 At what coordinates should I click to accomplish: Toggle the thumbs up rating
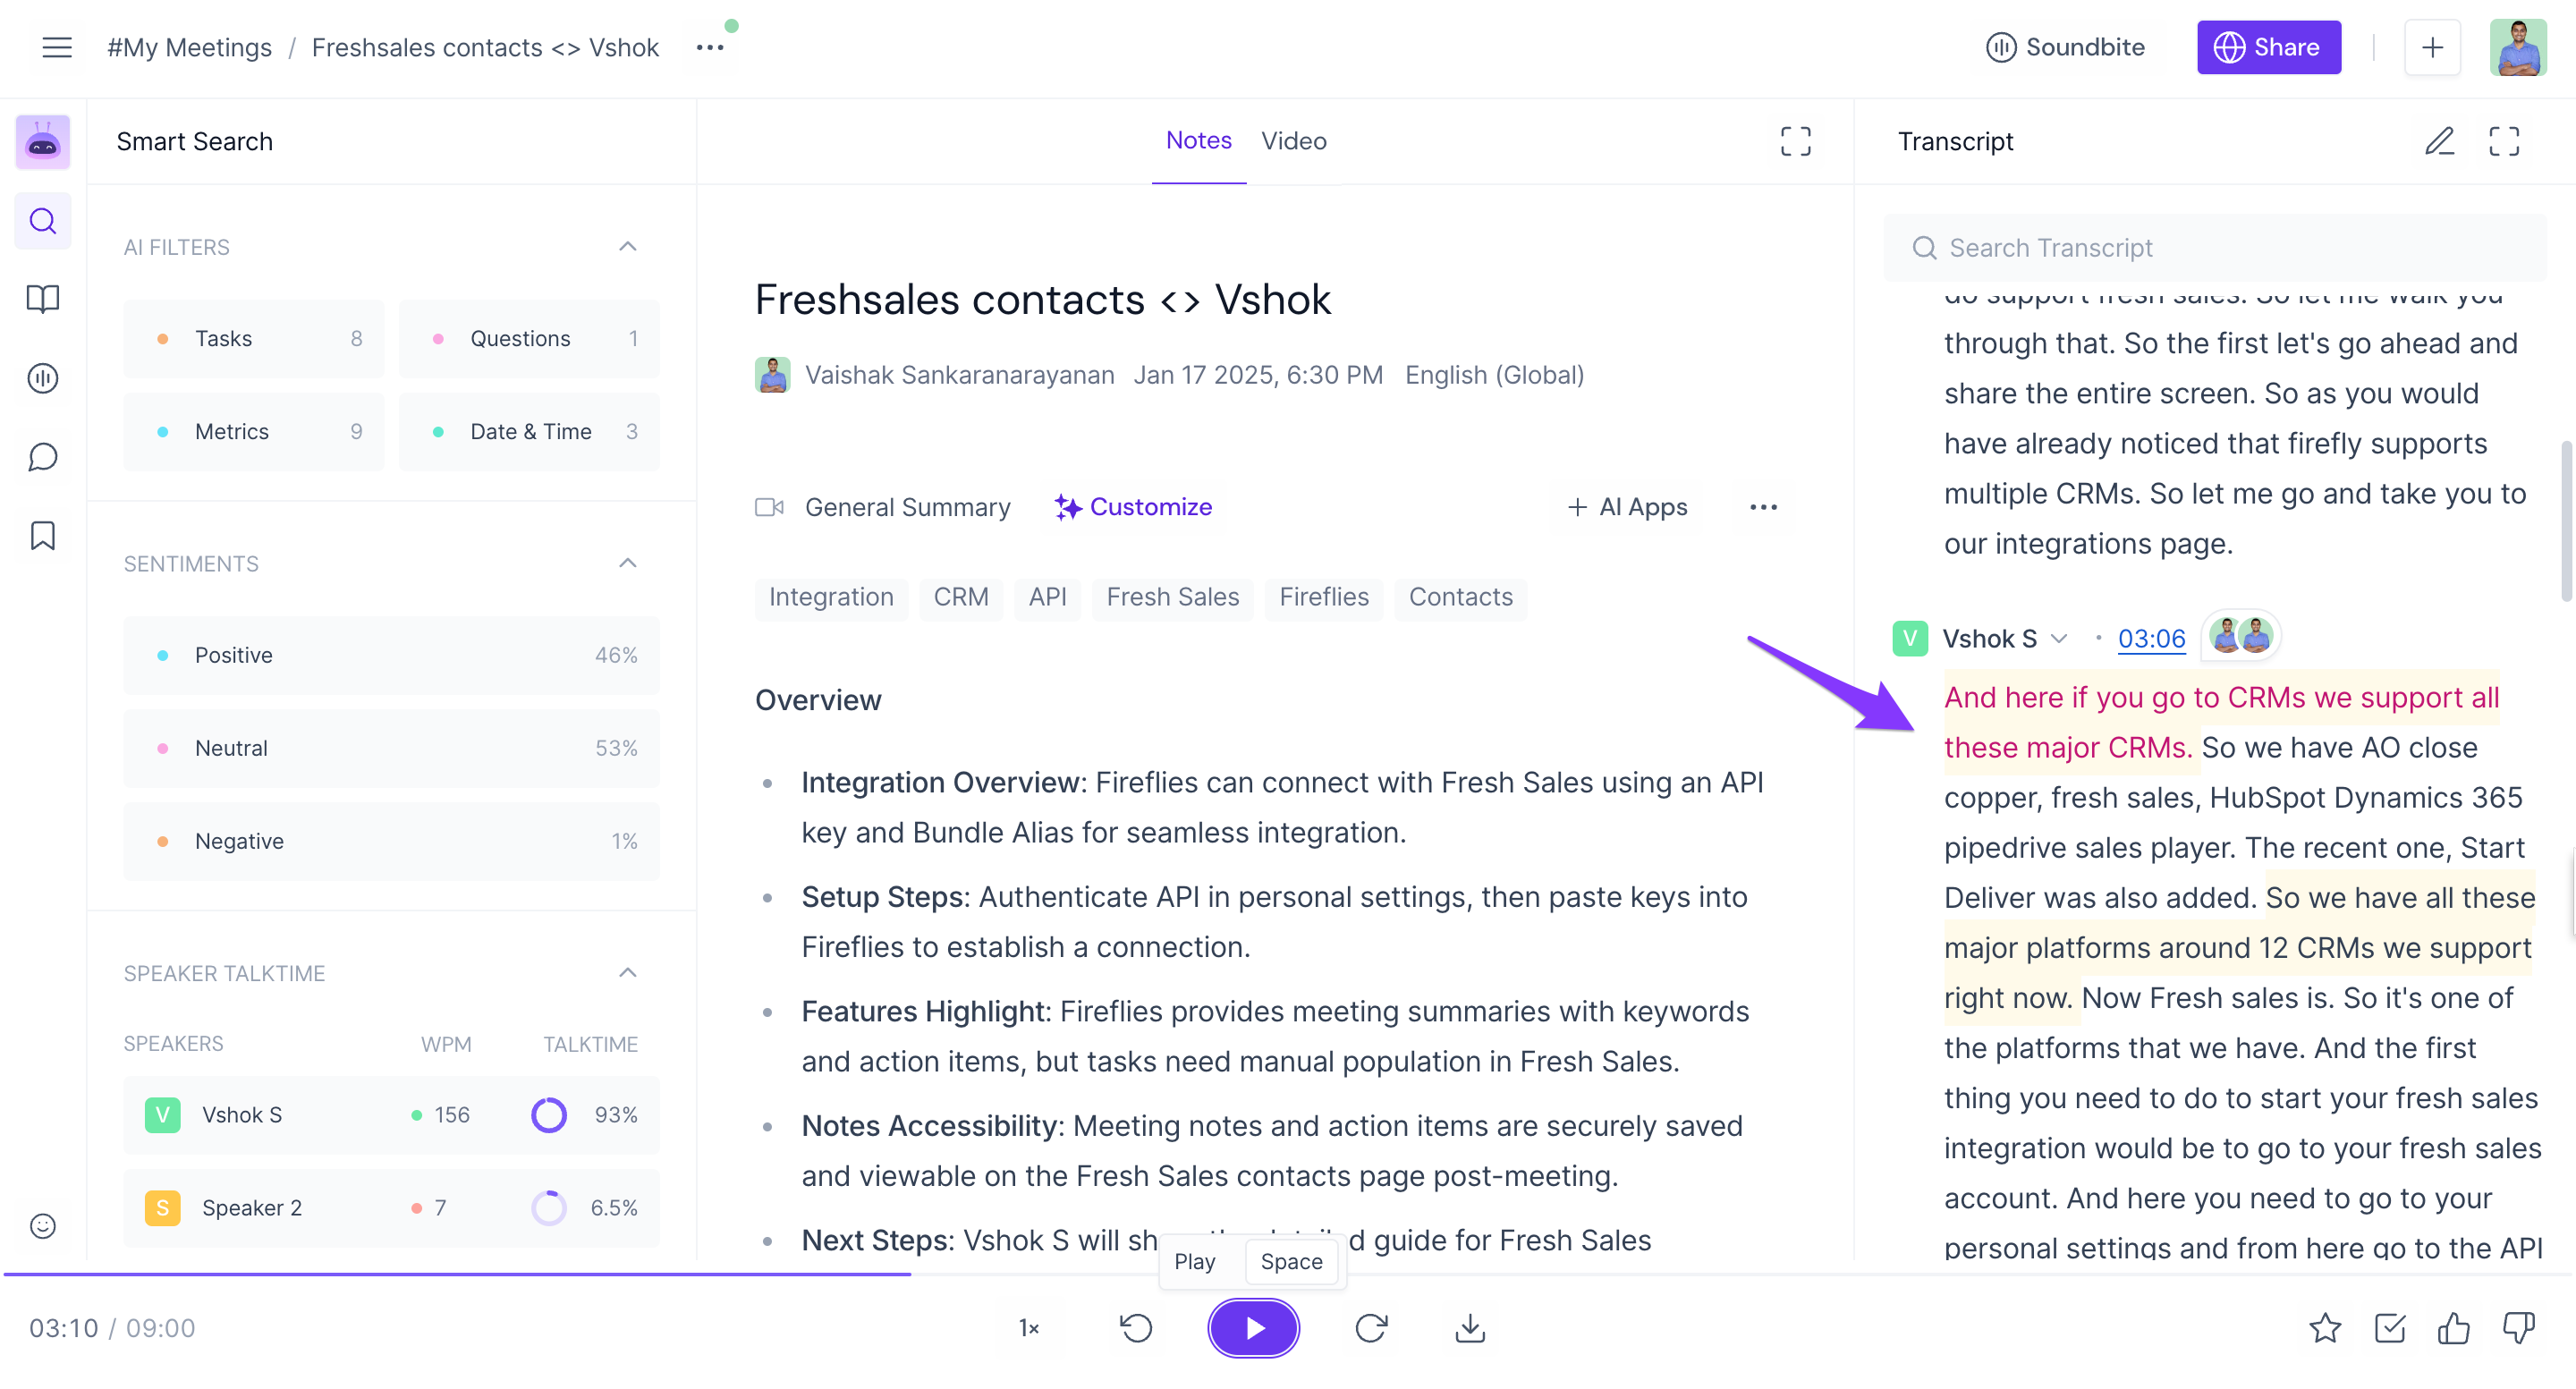tap(2454, 1328)
